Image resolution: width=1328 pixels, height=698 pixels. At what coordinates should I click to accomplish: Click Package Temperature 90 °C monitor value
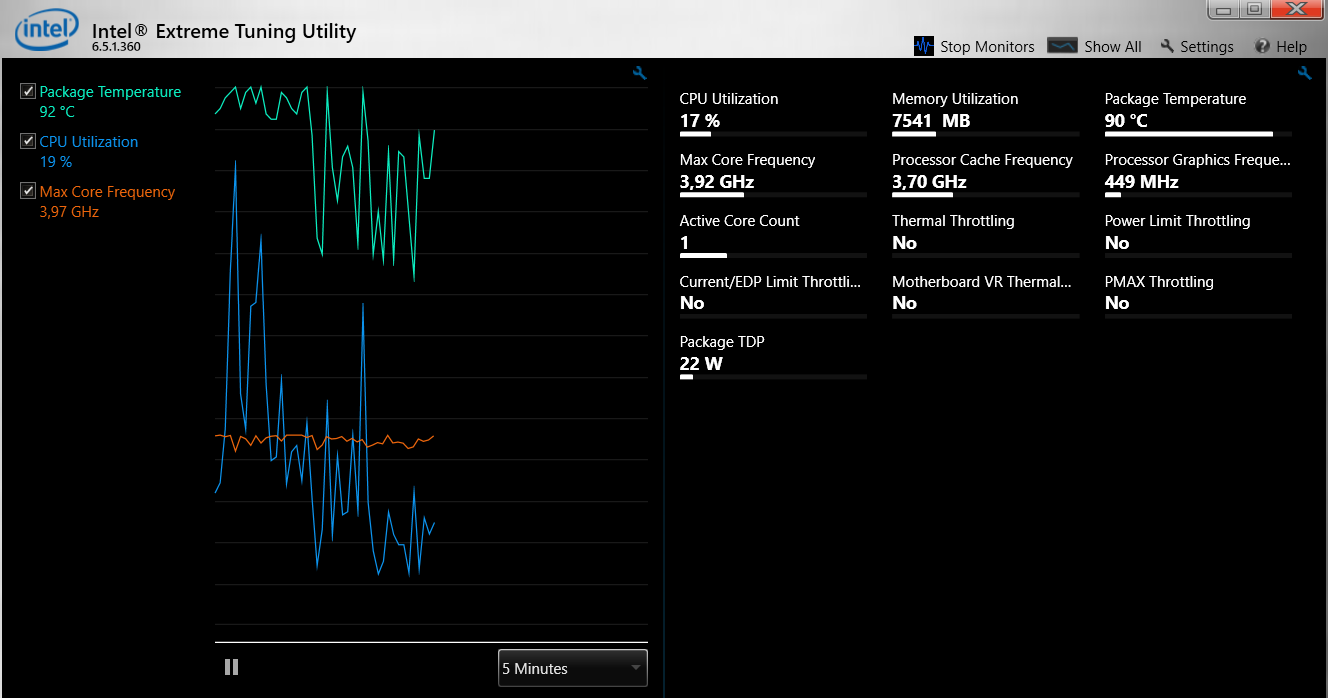pyautogui.click(x=1126, y=121)
